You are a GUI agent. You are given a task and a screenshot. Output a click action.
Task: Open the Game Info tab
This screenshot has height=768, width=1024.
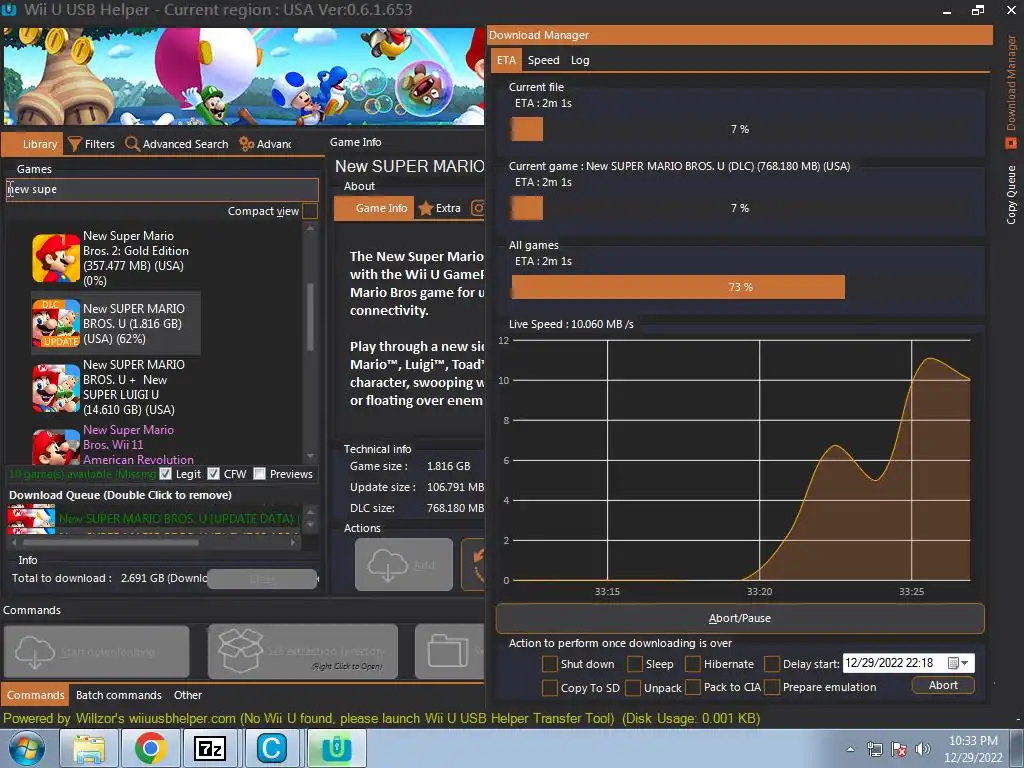pyautogui.click(x=374, y=208)
